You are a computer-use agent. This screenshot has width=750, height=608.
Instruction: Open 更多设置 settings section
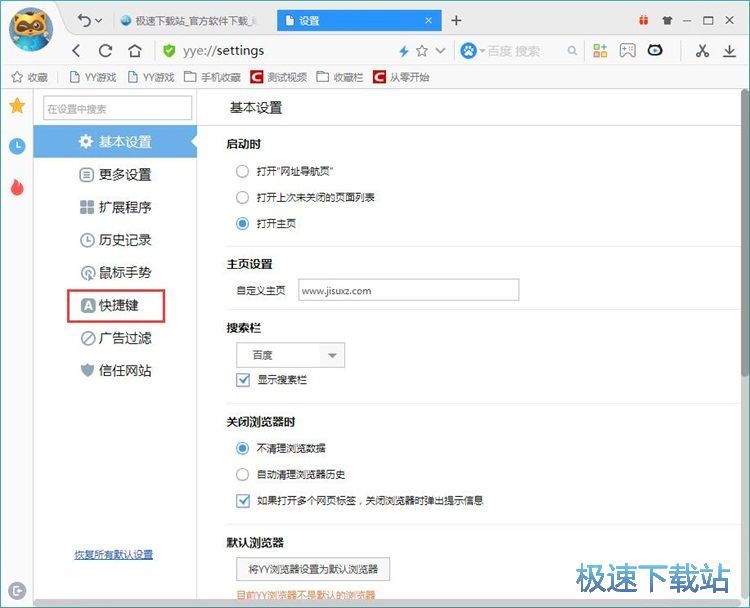coord(115,175)
